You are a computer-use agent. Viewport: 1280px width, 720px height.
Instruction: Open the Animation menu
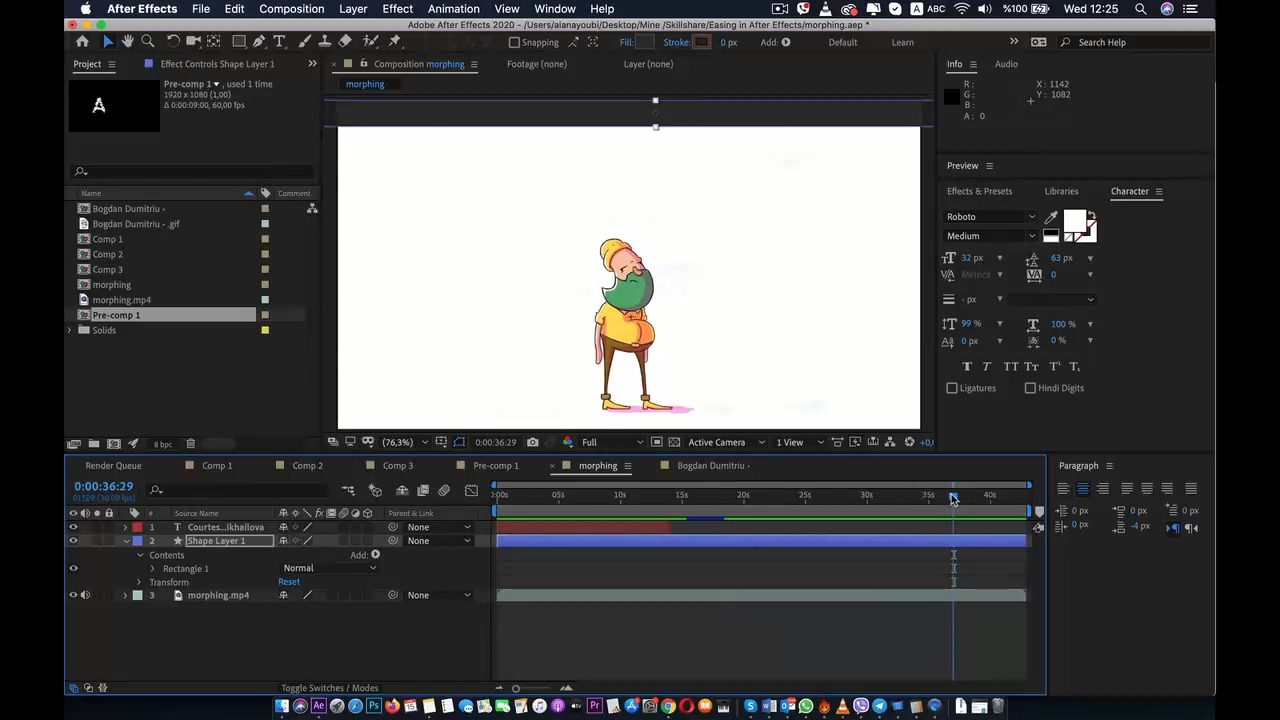(454, 9)
